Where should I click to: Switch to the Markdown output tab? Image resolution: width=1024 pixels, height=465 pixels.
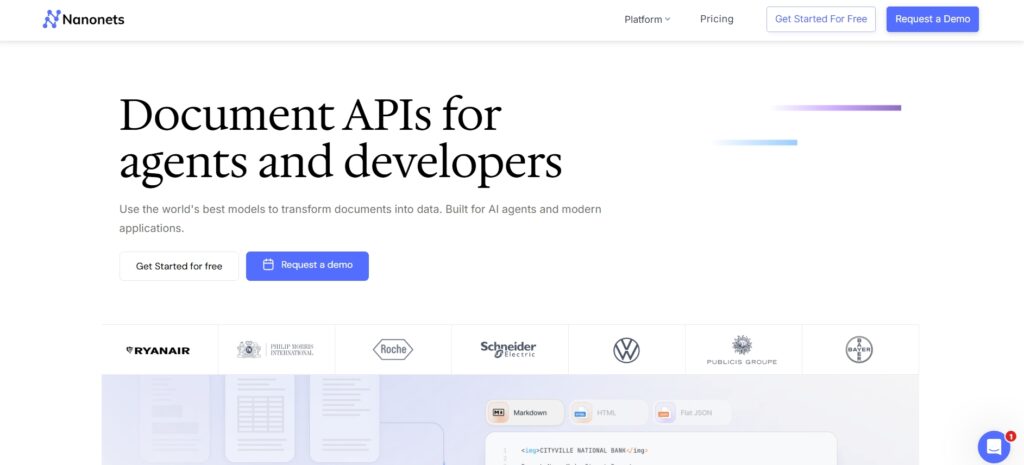521,412
